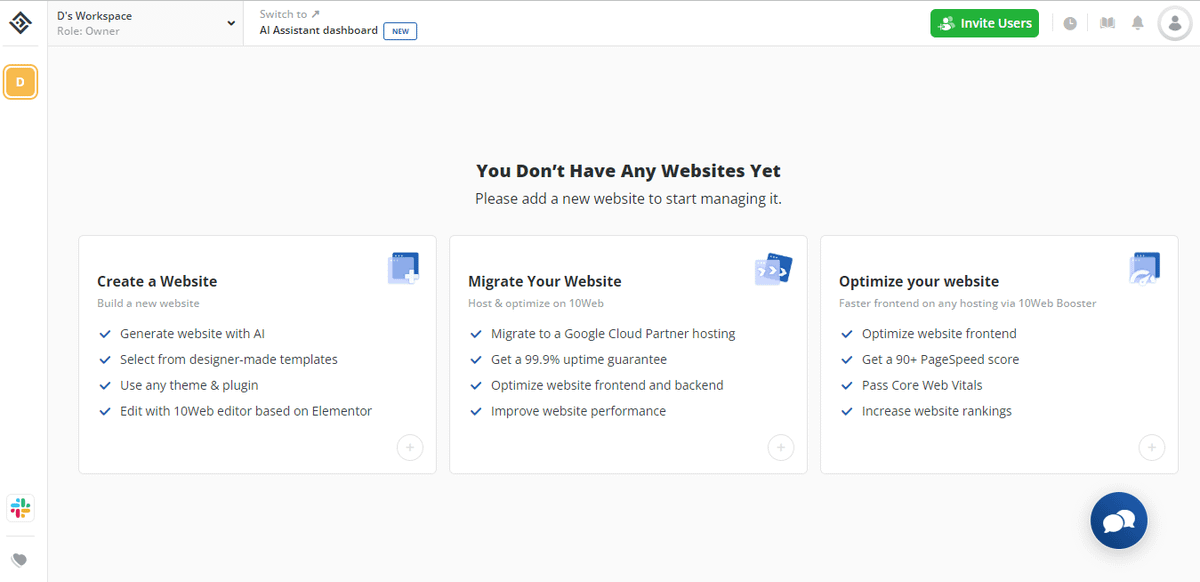Click the NEW badge beside AI Assistant
Screen dimensions: 1200x582
(x=400, y=31)
